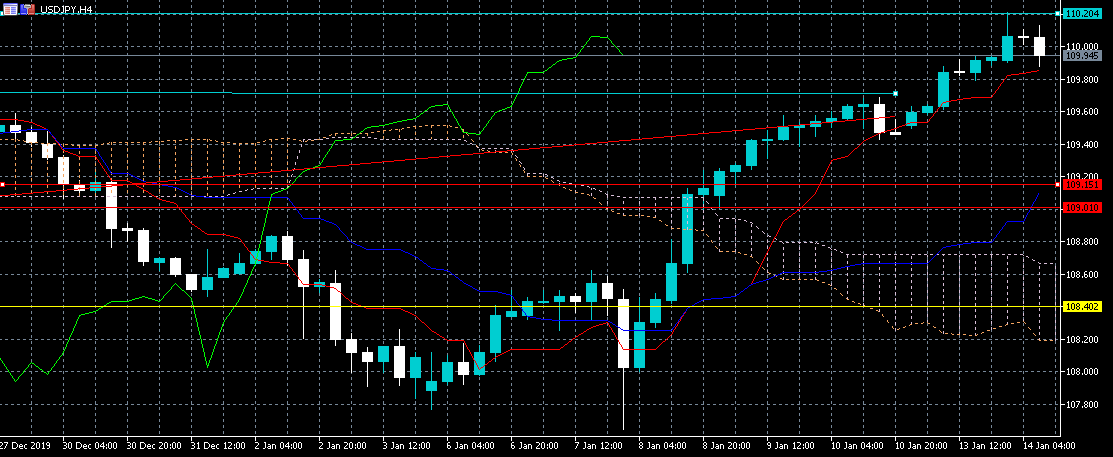The image size is (1113, 457).
Task: Click the 3 Jan 12:00 time label
Action: pos(405,448)
